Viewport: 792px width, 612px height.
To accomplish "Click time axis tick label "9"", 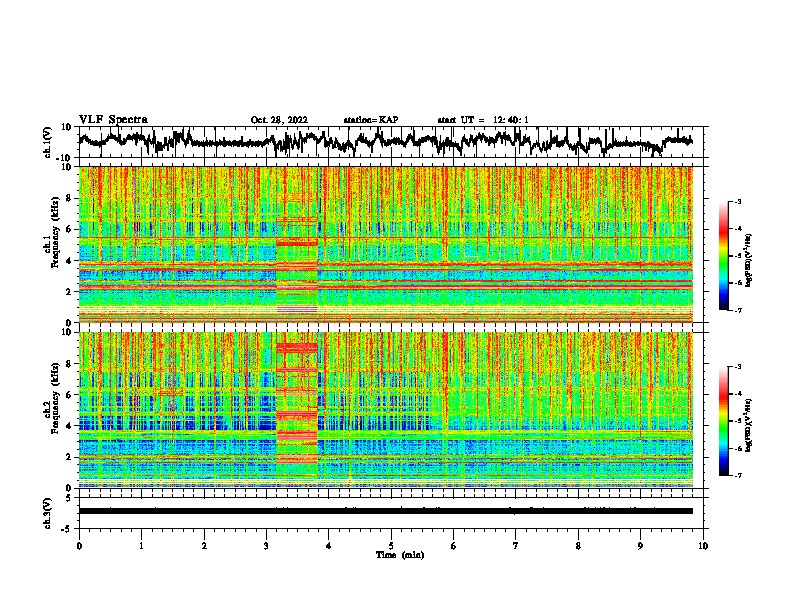I will pos(640,546).
